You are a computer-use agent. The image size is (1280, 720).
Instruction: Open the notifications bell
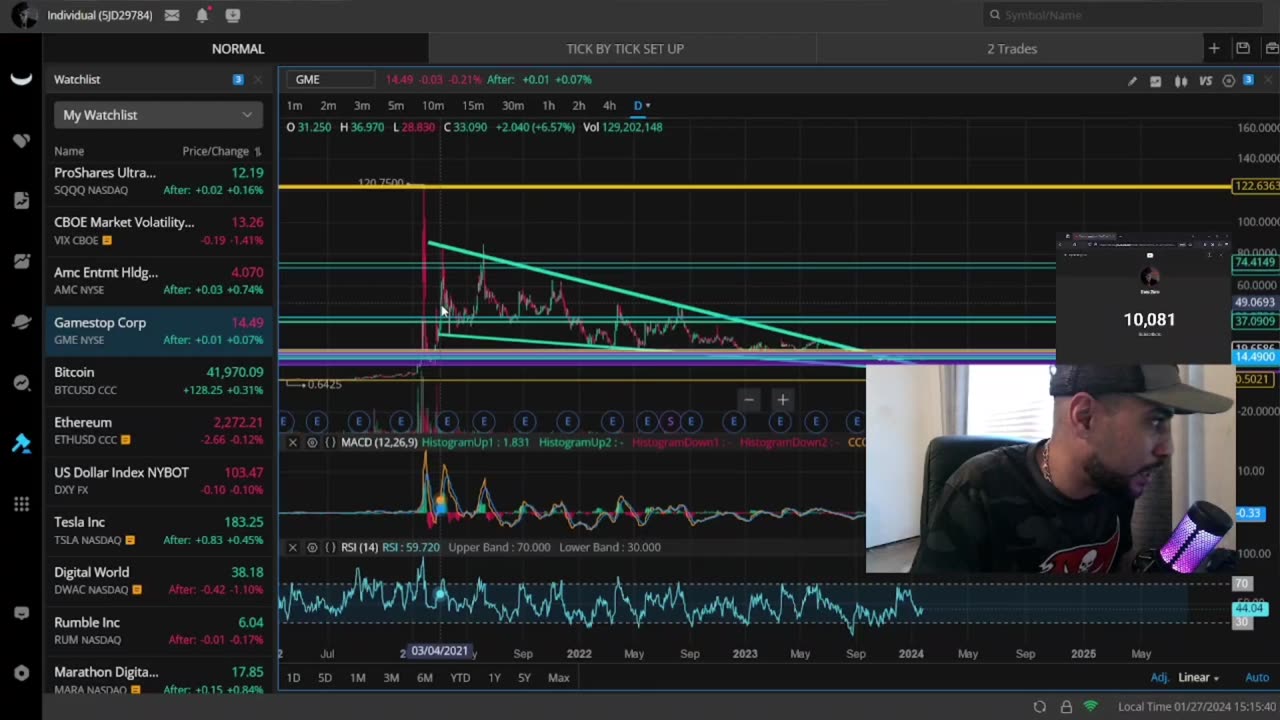point(202,15)
